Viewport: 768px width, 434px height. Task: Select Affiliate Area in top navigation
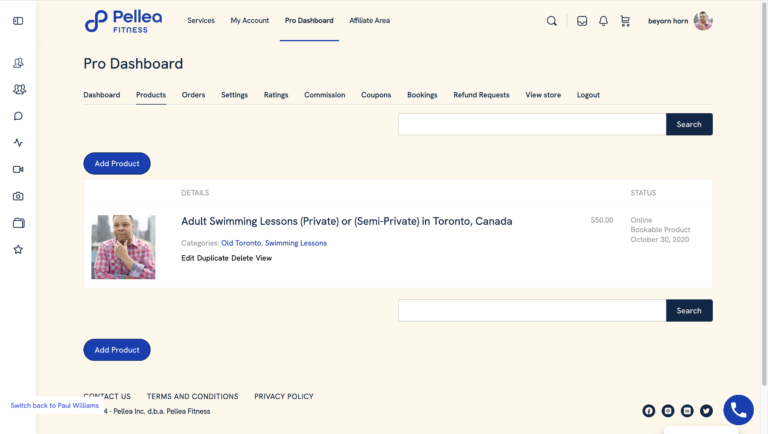coord(369,21)
